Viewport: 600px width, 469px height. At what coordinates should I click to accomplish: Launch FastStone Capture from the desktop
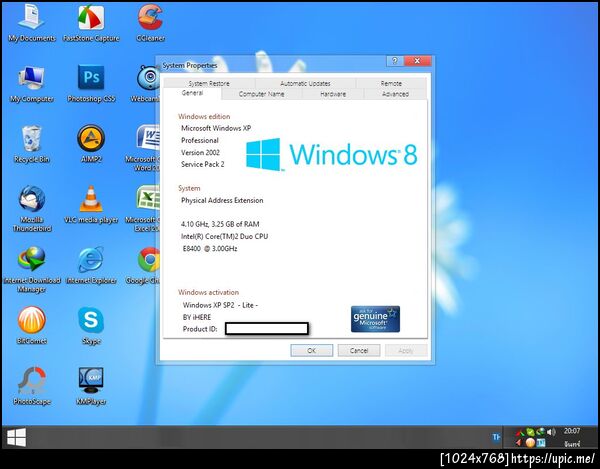[x=91, y=23]
